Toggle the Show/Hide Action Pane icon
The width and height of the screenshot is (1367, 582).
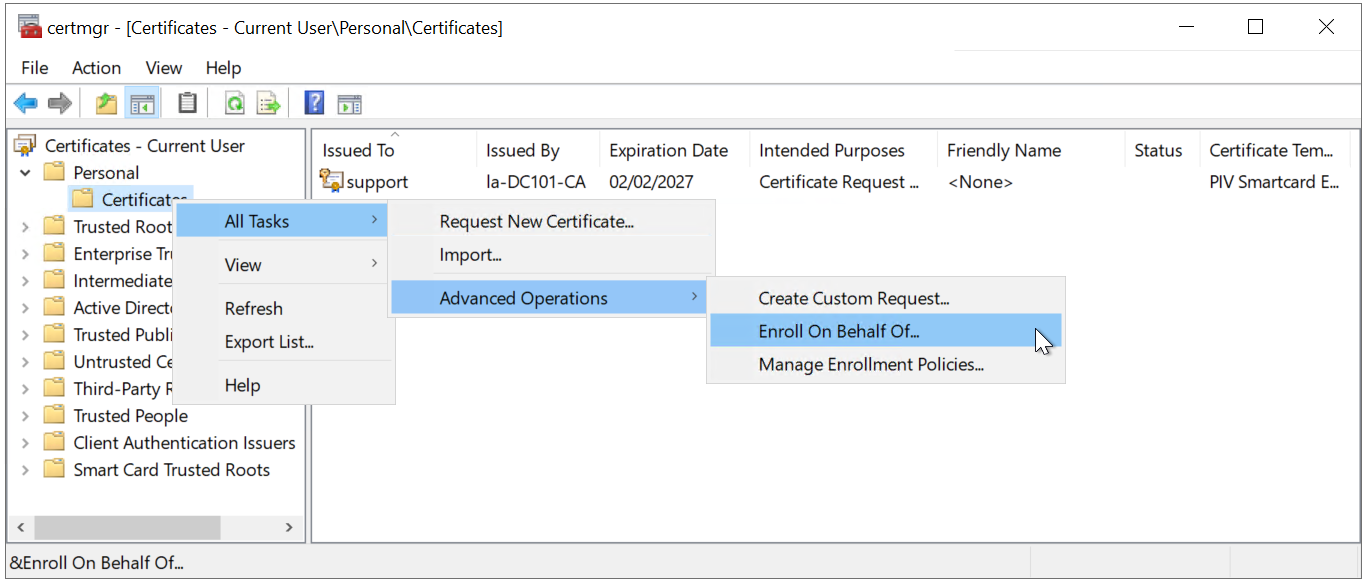pos(349,104)
